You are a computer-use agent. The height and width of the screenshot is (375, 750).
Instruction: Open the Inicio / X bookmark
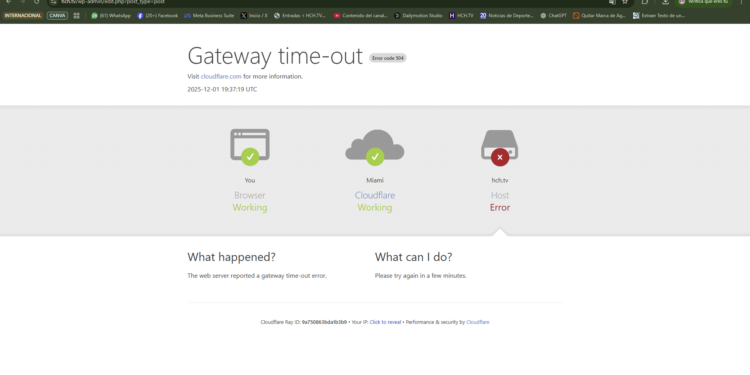pyautogui.click(x=254, y=16)
